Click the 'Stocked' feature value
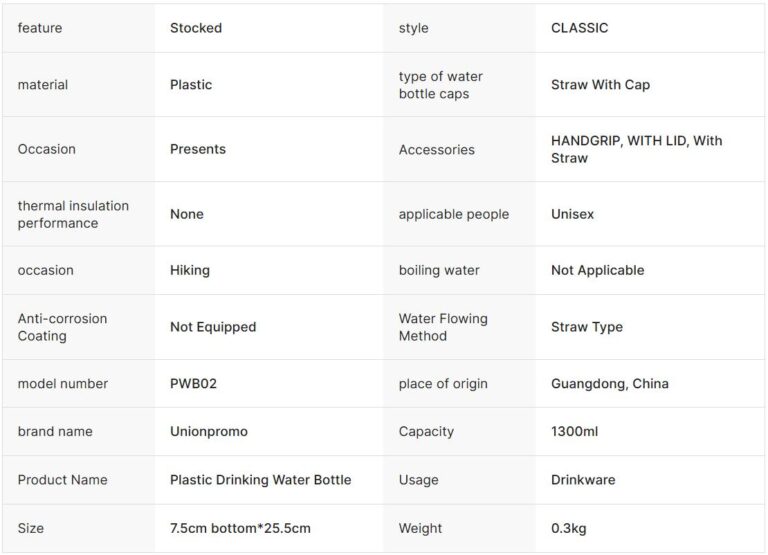768x555 pixels. [196, 28]
